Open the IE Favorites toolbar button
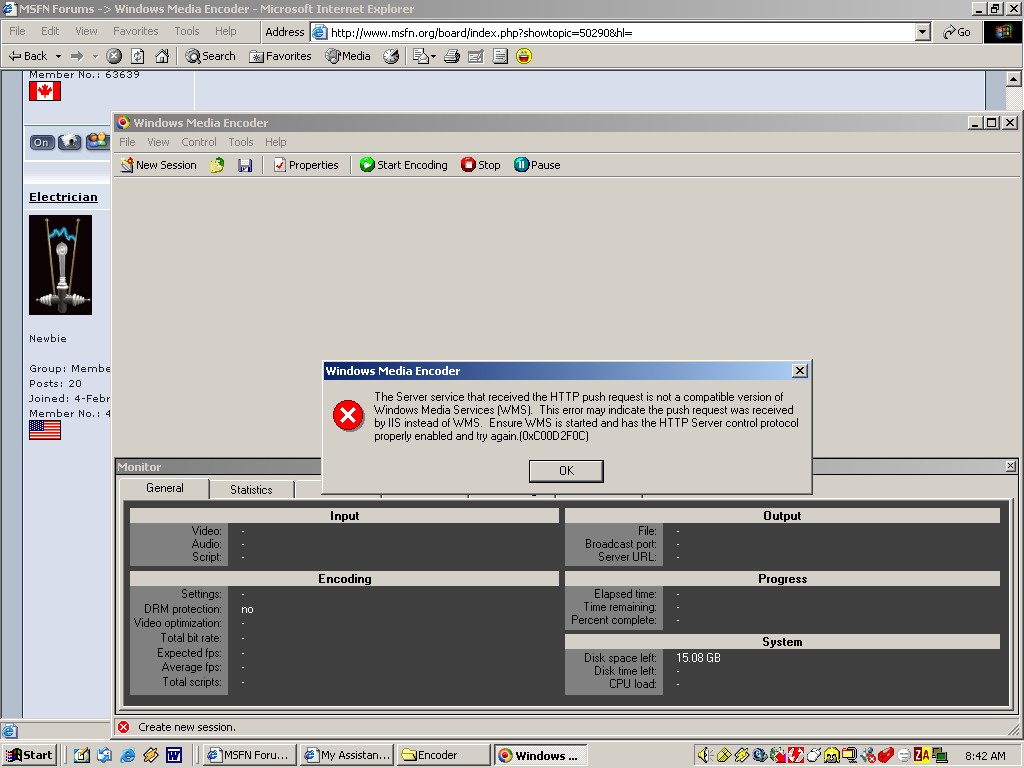 click(x=280, y=56)
